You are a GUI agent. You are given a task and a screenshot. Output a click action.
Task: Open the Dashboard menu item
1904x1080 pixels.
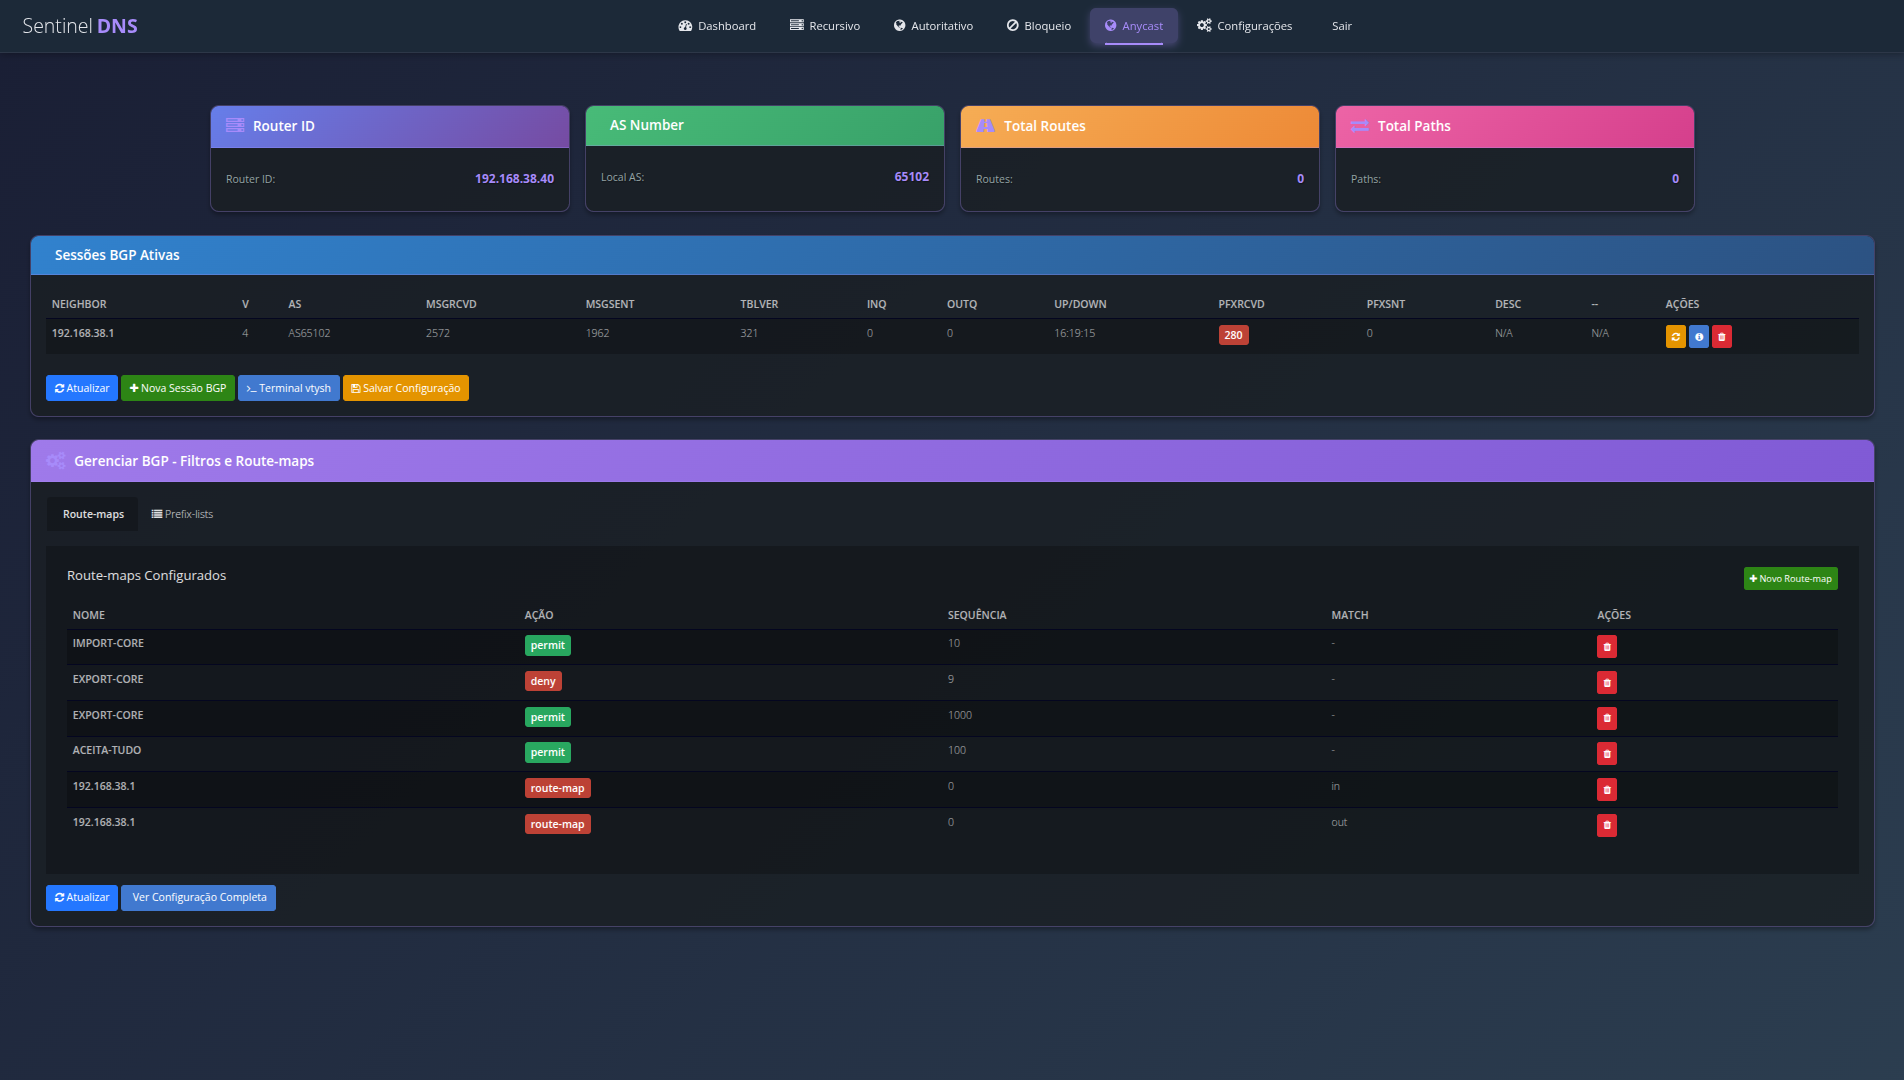click(x=716, y=26)
